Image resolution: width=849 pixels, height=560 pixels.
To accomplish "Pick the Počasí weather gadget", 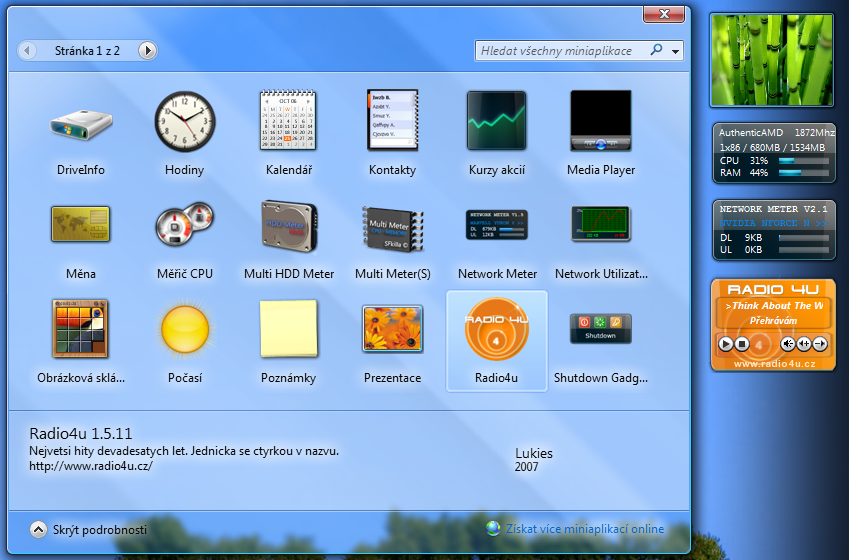I will [184, 330].
